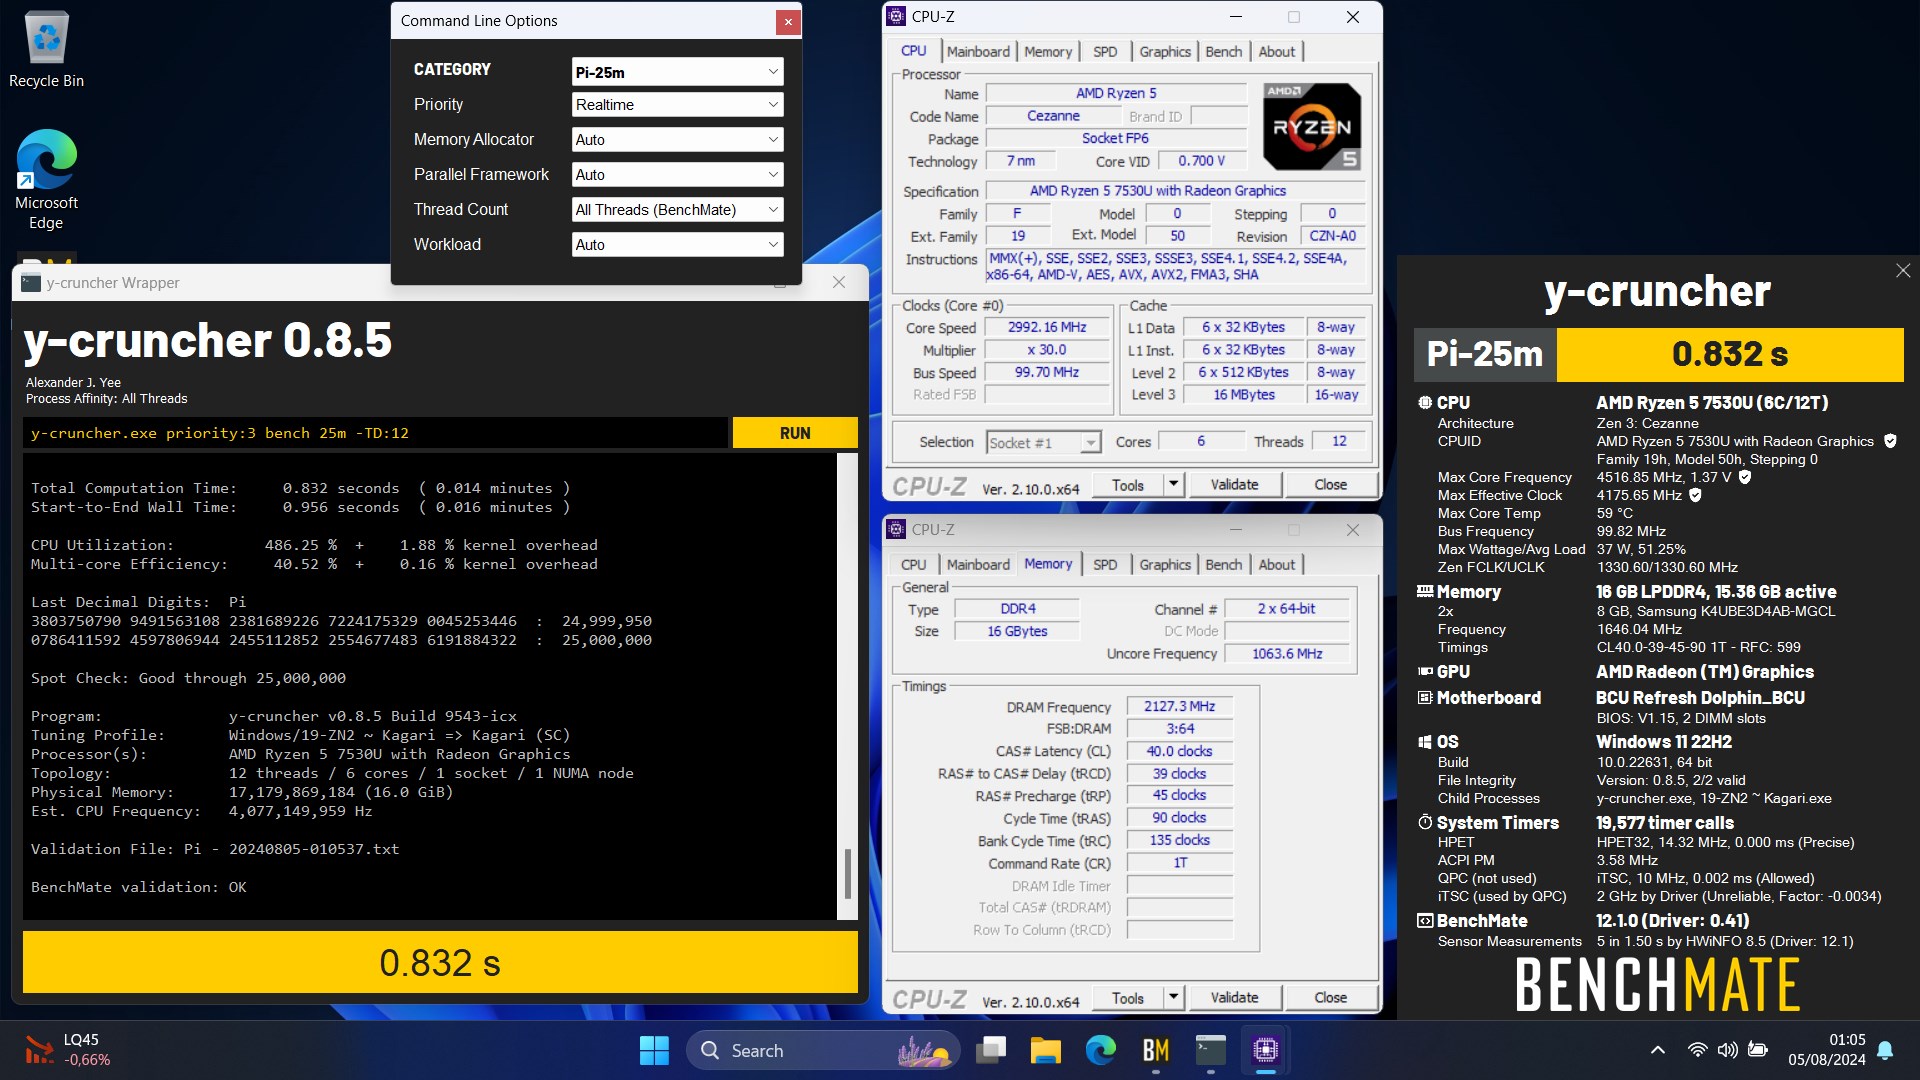The width and height of the screenshot is (1920, 1080).
Task: Click the Tools button in the bottom CPU-Z window
Action: tap(1127, 998)
